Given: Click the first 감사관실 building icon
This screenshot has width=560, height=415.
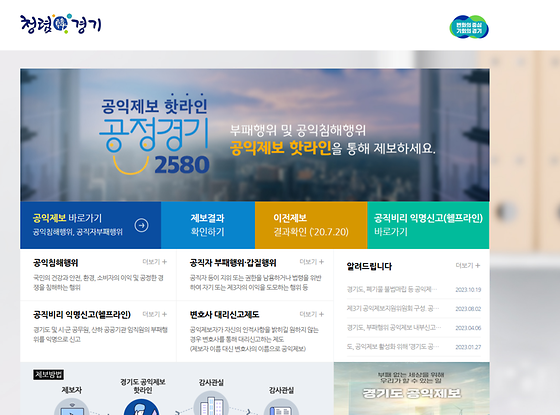Looking at the screenshot, I should (x=211, y=404).
